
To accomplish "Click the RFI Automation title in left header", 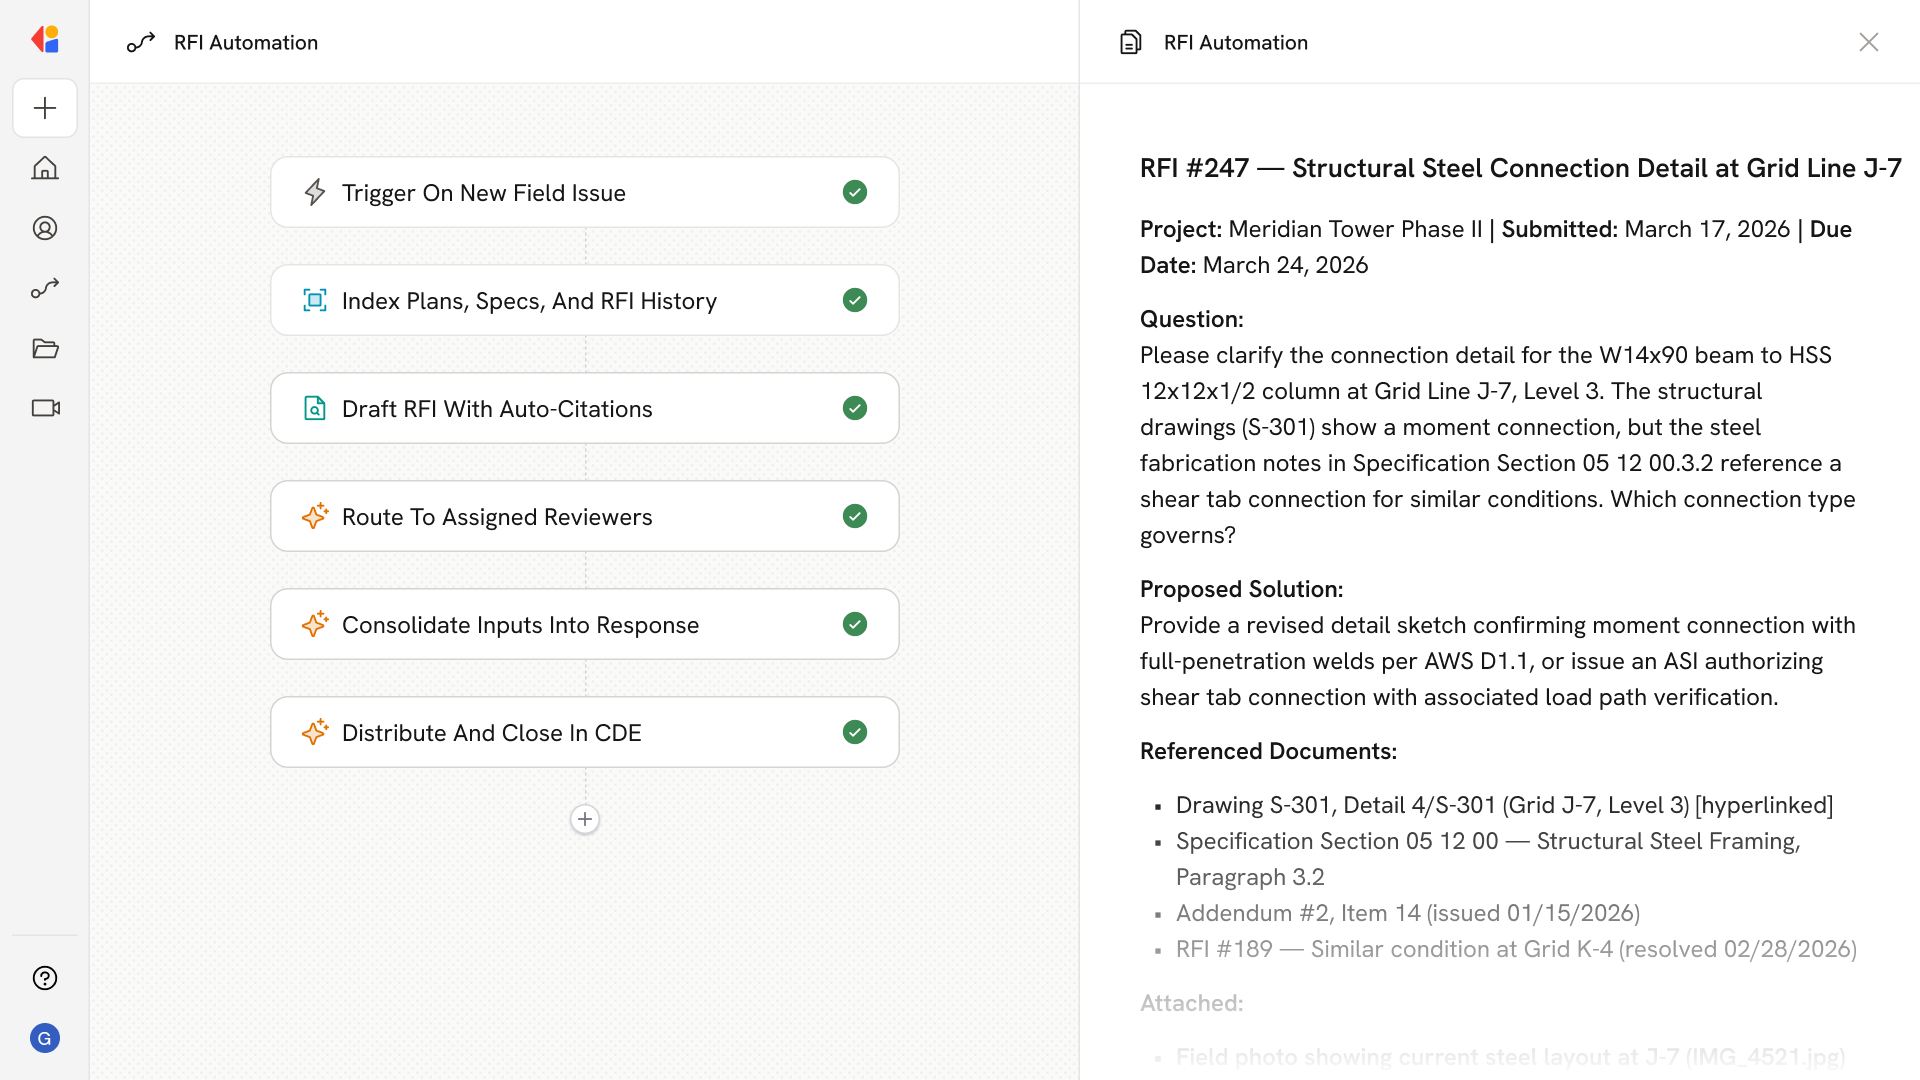I will [x=245, y=42].
